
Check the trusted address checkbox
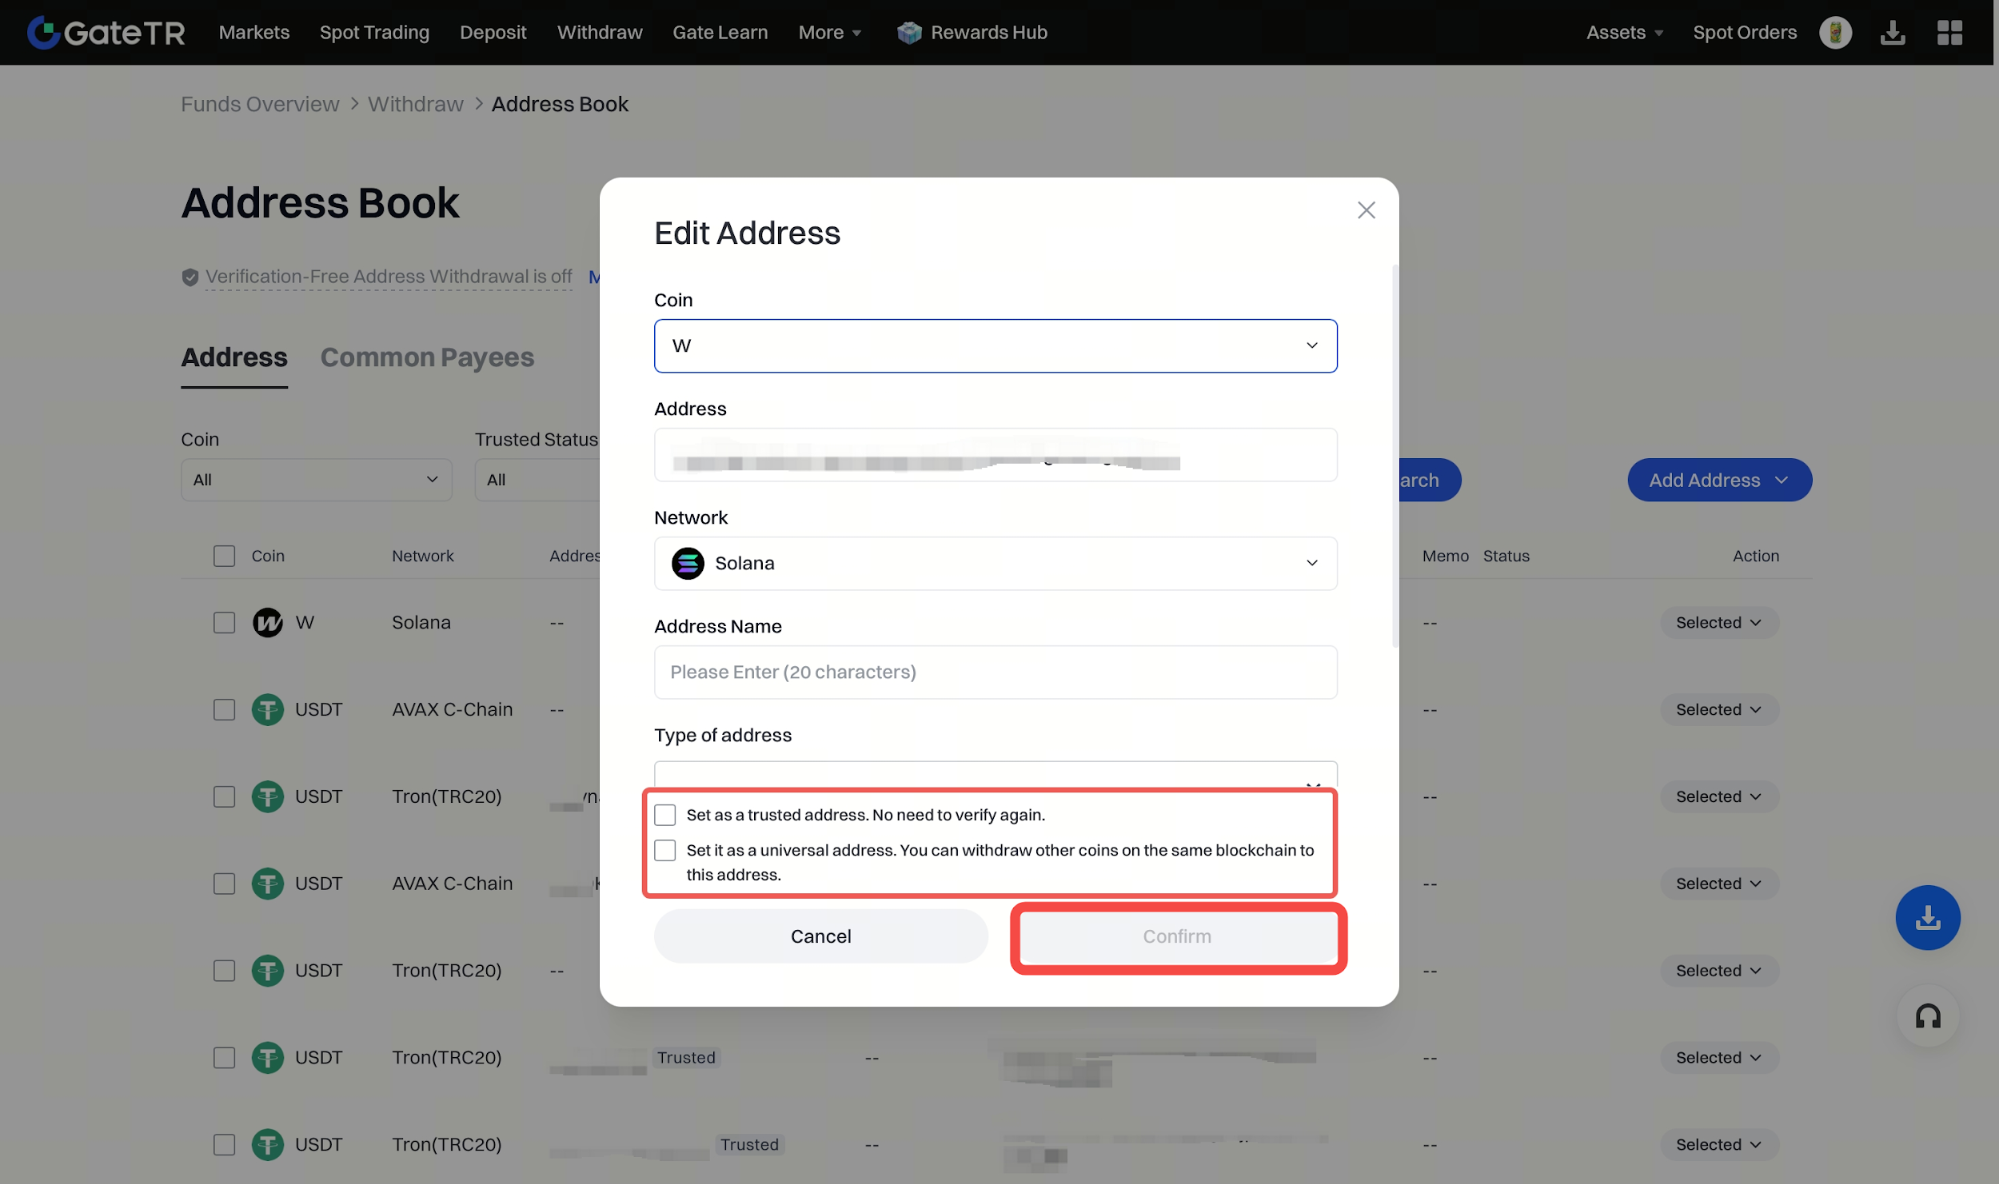665,815
